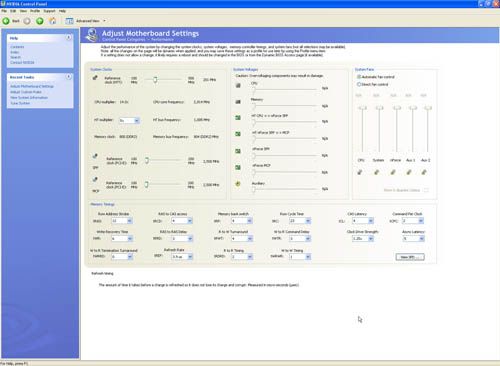Open the RAS to CAS access dropdown

coord(190,221)
